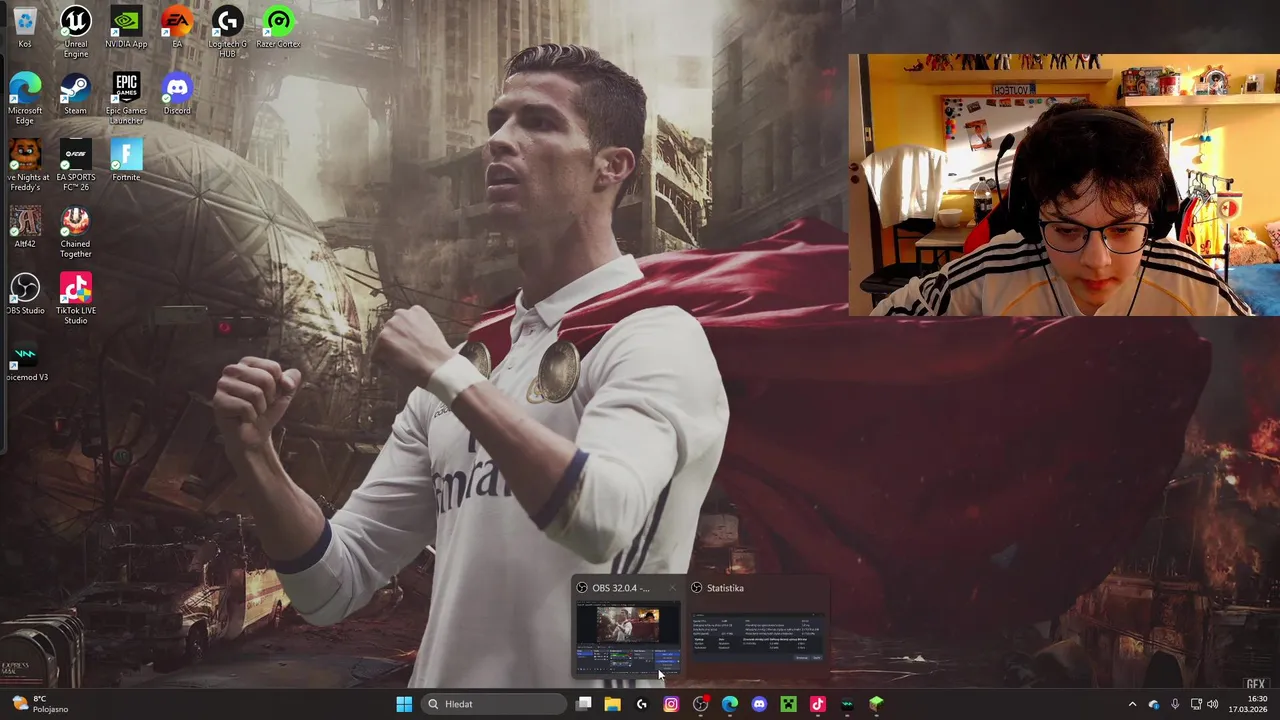Viewport: 1280px width, 720px height.
Task: Close the OBS 32.0.4 preview with its X
Action: click(672, 588)
